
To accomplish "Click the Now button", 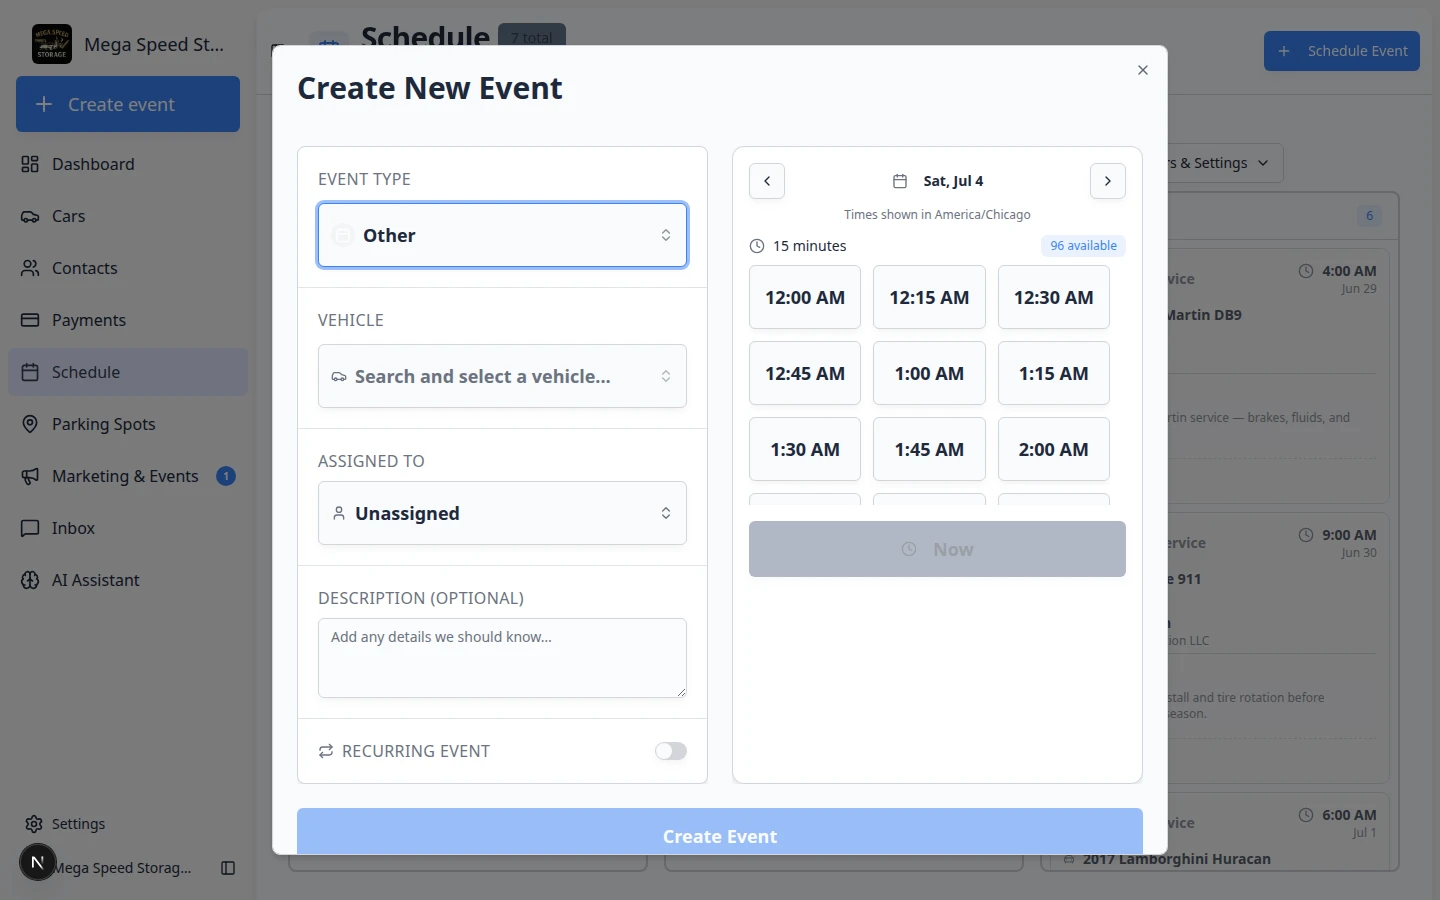I will [x=937, y=549].
